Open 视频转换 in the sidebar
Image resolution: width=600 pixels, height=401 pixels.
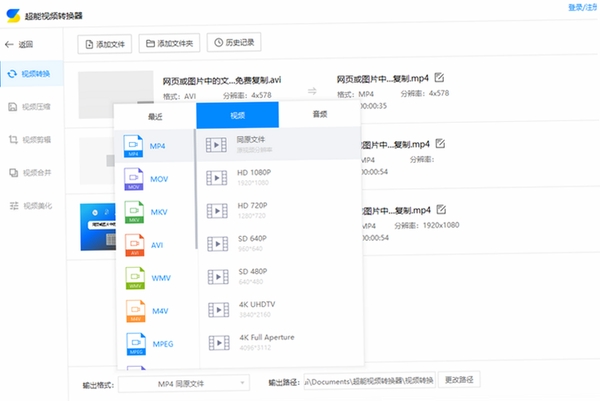pos(31,74)
